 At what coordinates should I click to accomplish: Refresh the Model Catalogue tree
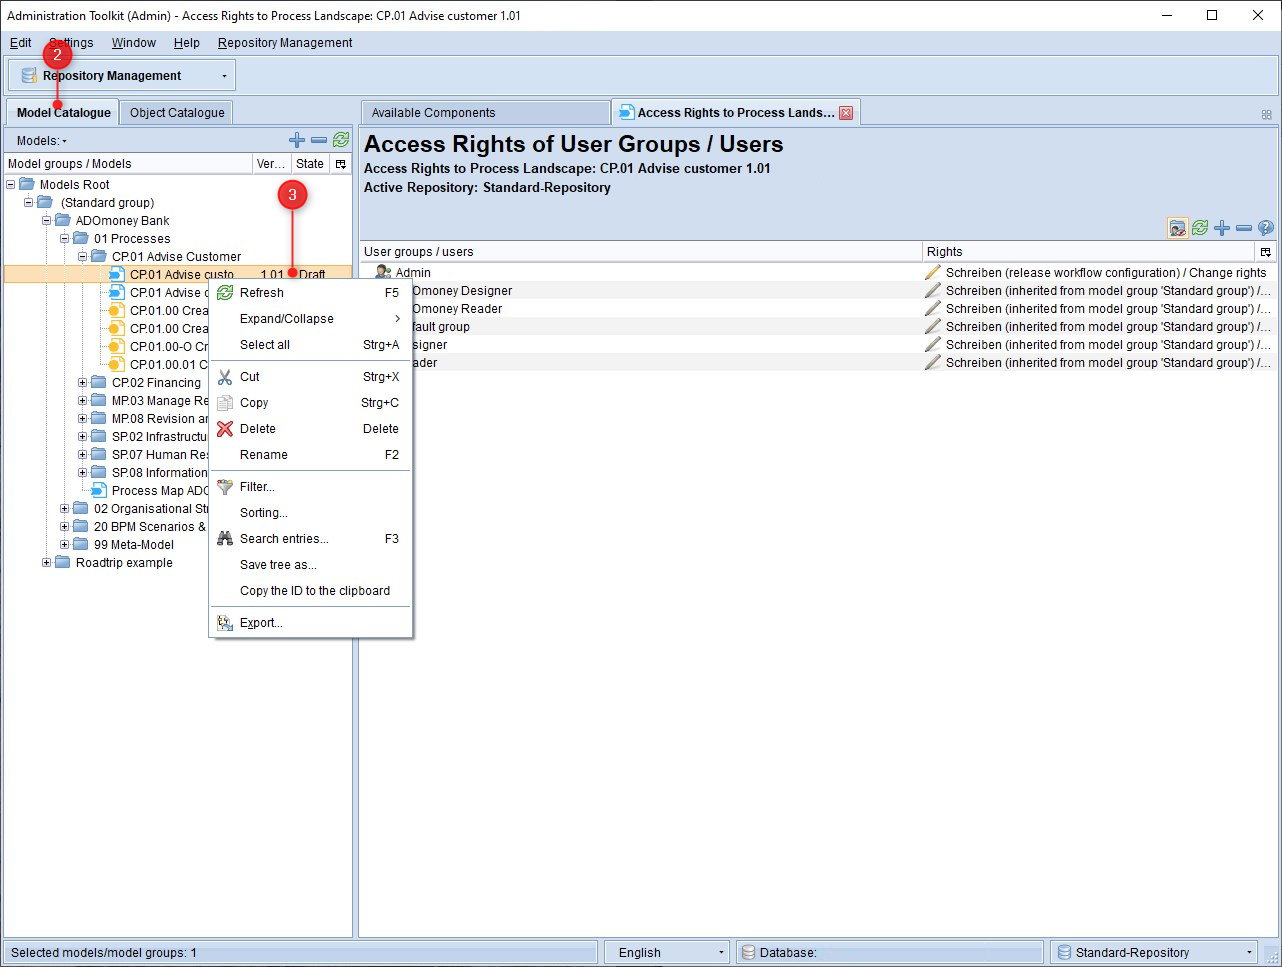click(341, 140)
